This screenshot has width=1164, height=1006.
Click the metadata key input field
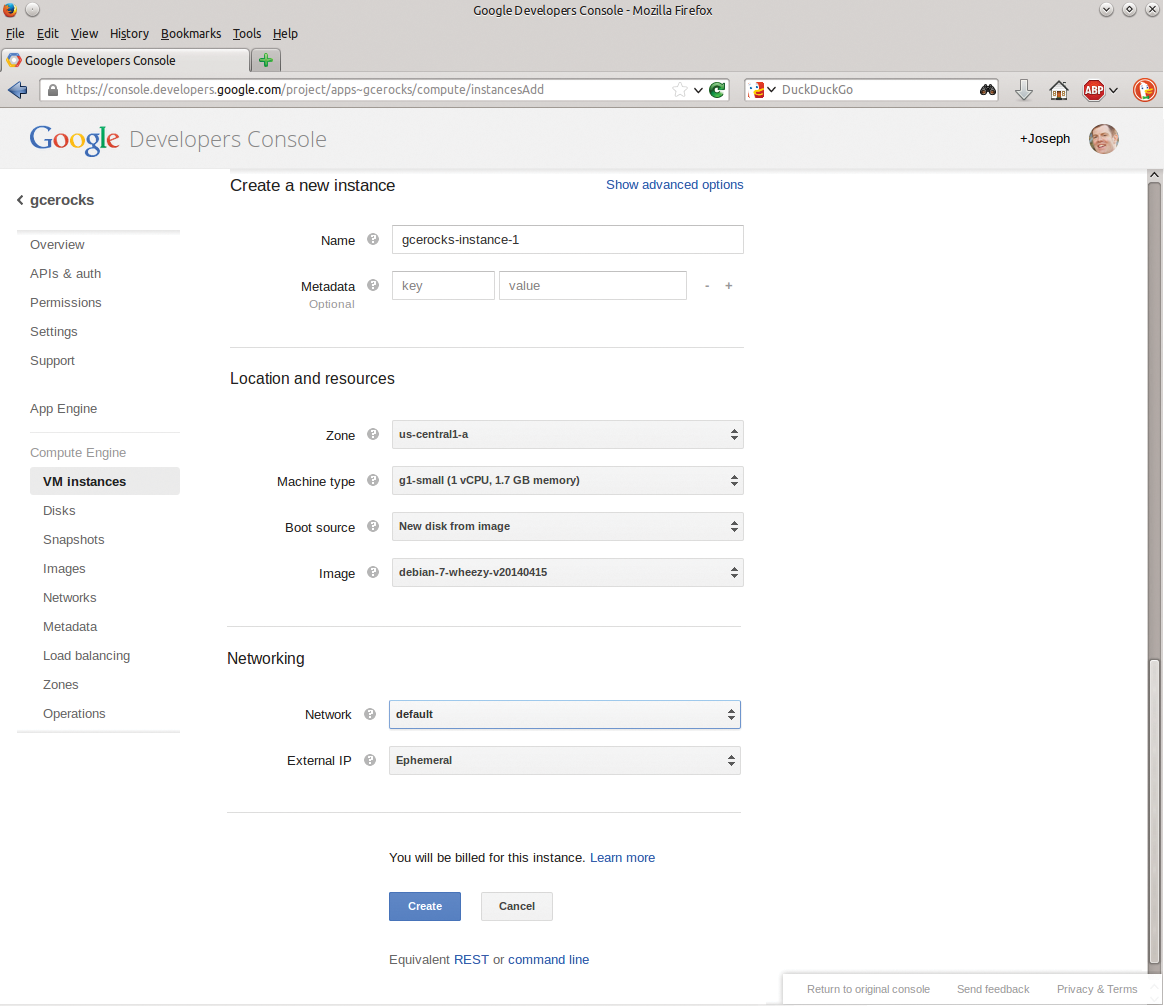tap(443, 285)
